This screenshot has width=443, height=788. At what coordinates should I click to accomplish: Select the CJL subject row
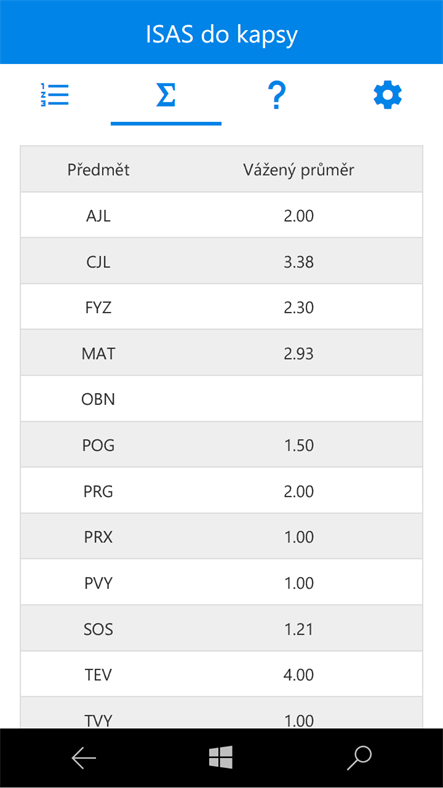[222, 261]
